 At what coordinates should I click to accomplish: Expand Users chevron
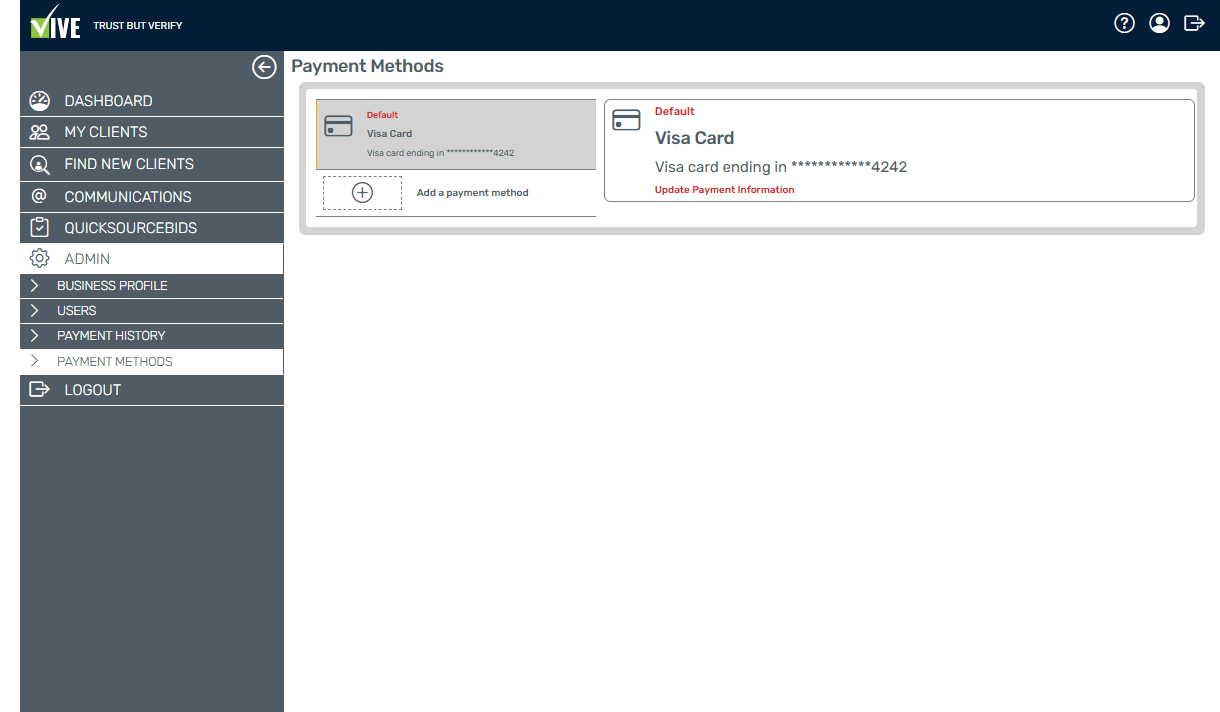[x=35, y=311]
